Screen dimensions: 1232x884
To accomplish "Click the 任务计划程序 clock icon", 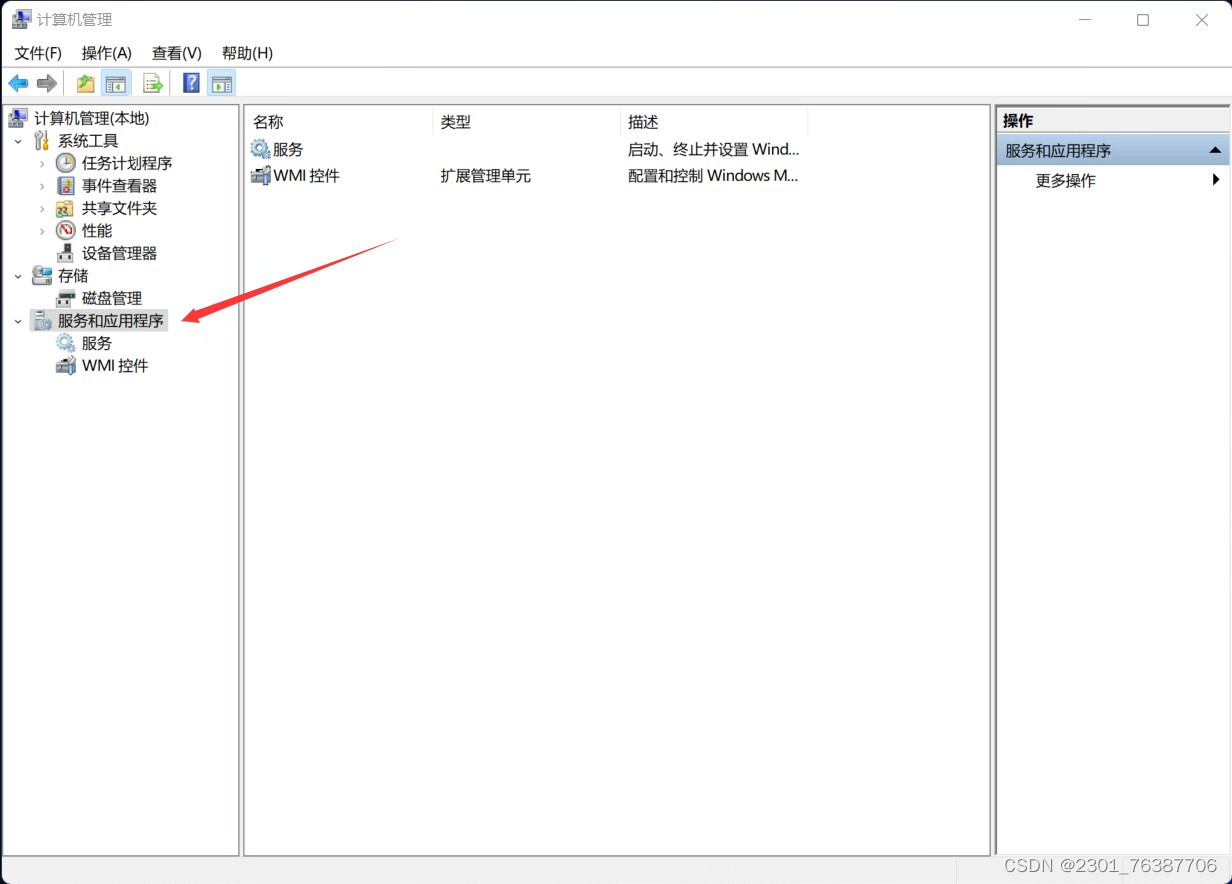I will coord(65,163).
